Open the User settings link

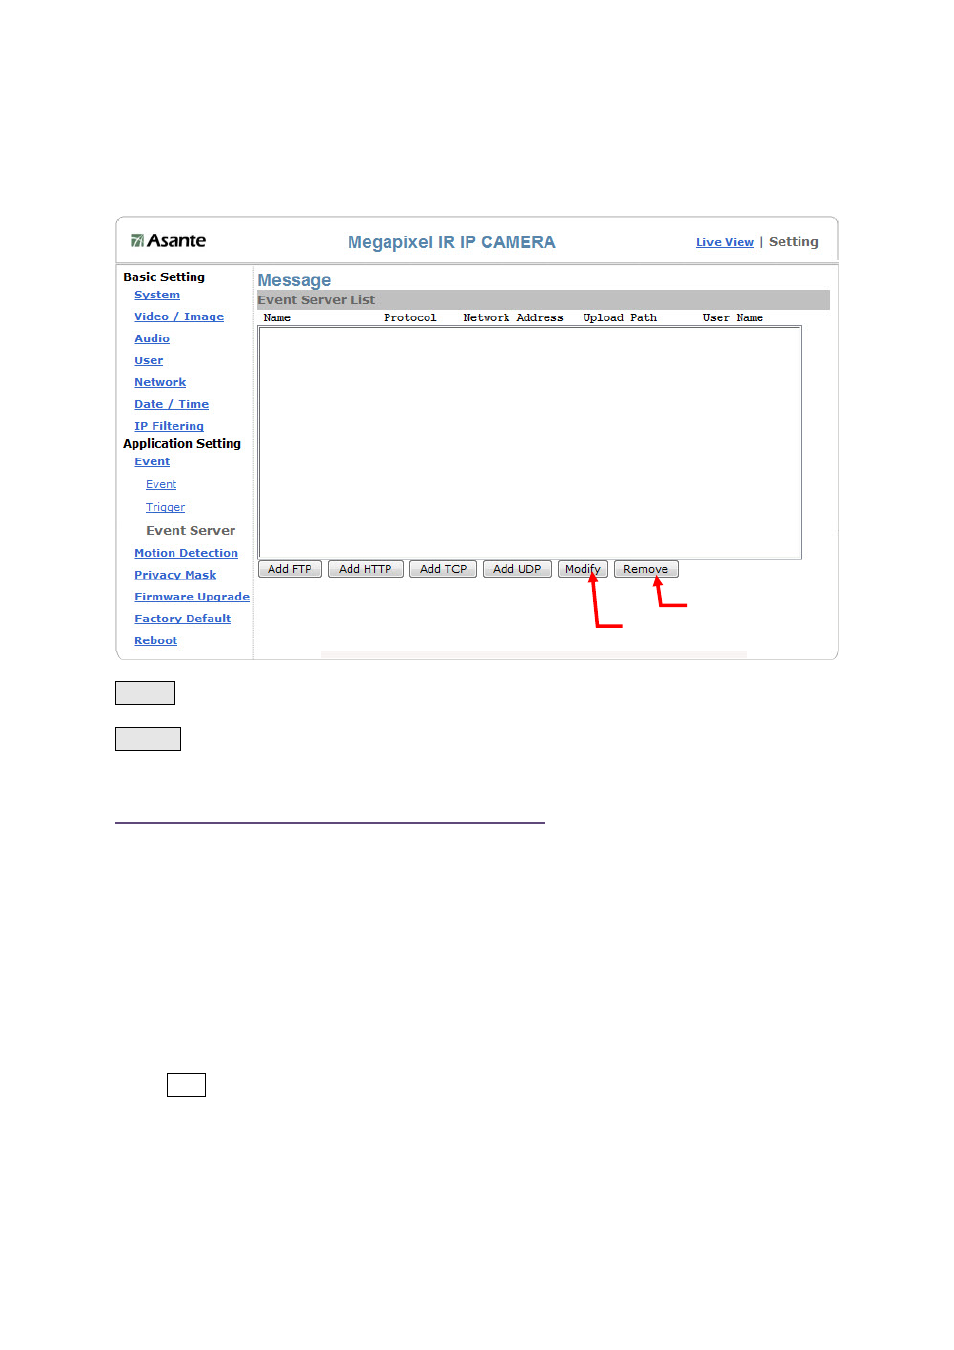point(149,361)
